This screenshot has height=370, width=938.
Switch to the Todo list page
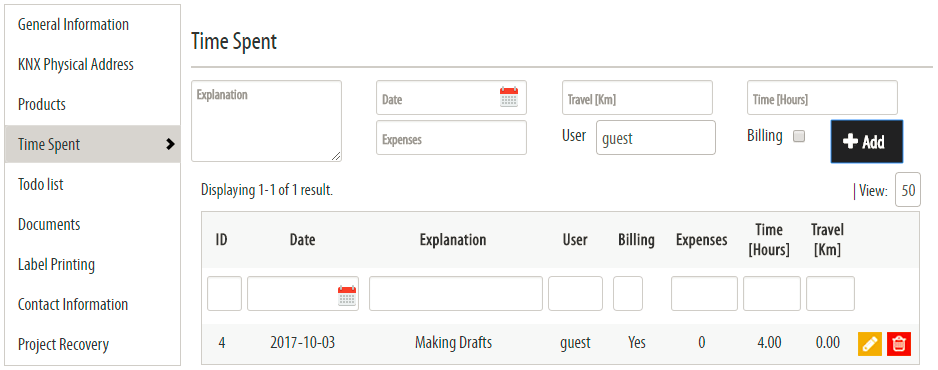tap(41, 184)
